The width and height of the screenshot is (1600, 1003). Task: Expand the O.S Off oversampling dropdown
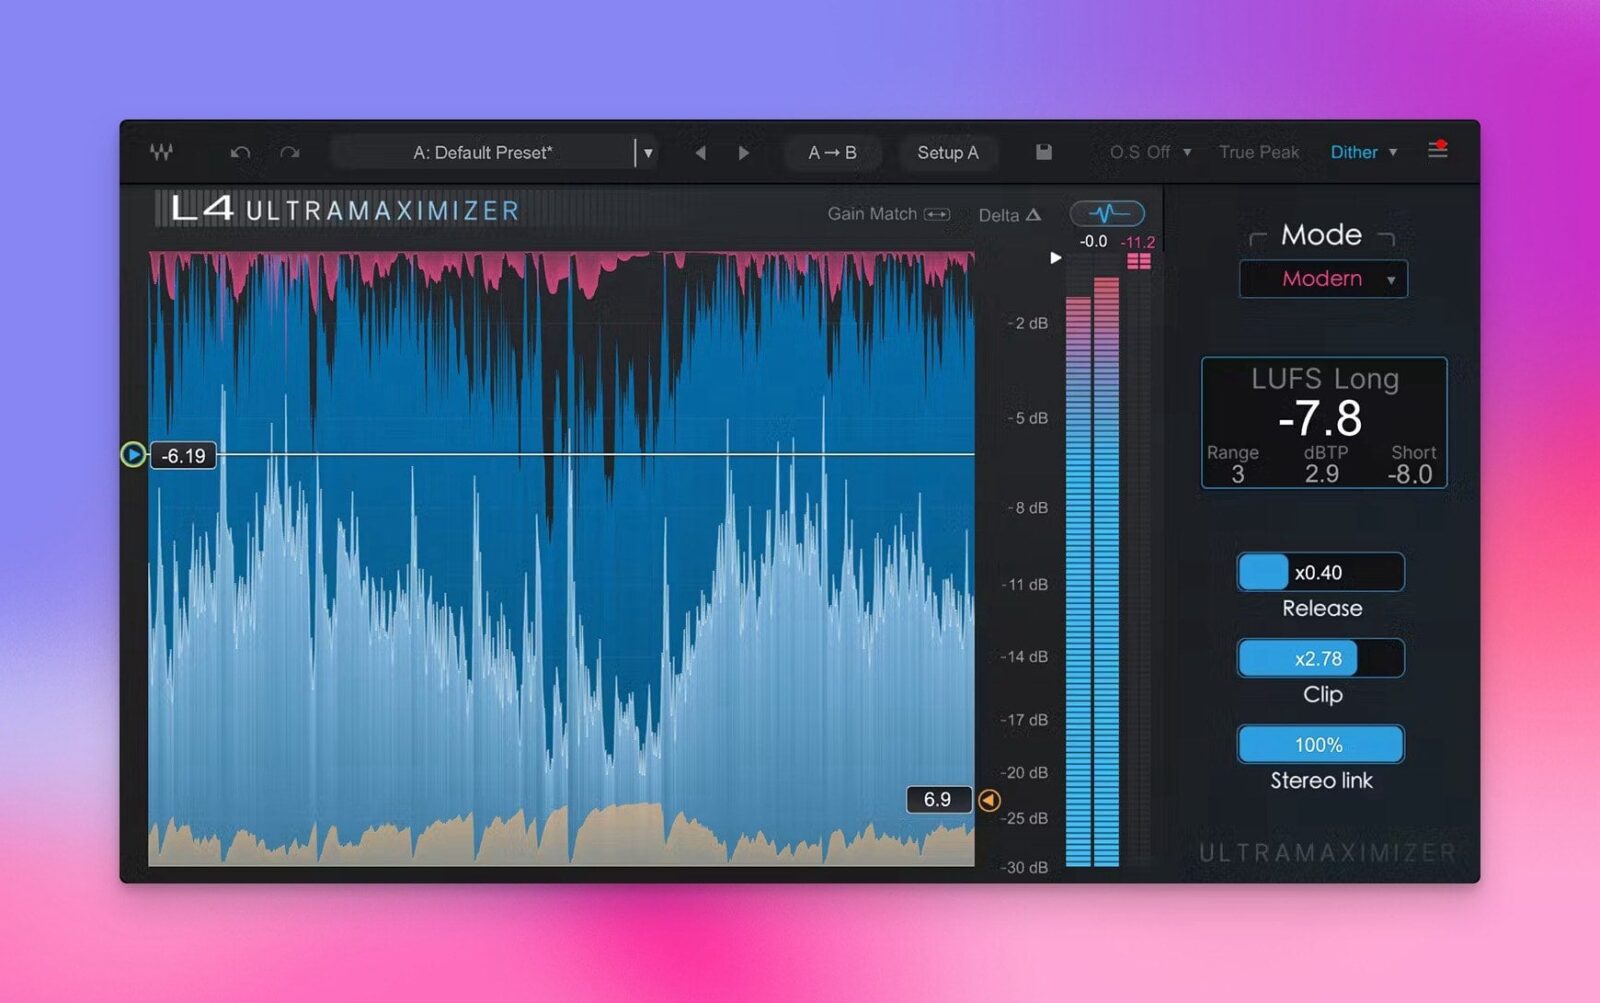[1150, 152]
